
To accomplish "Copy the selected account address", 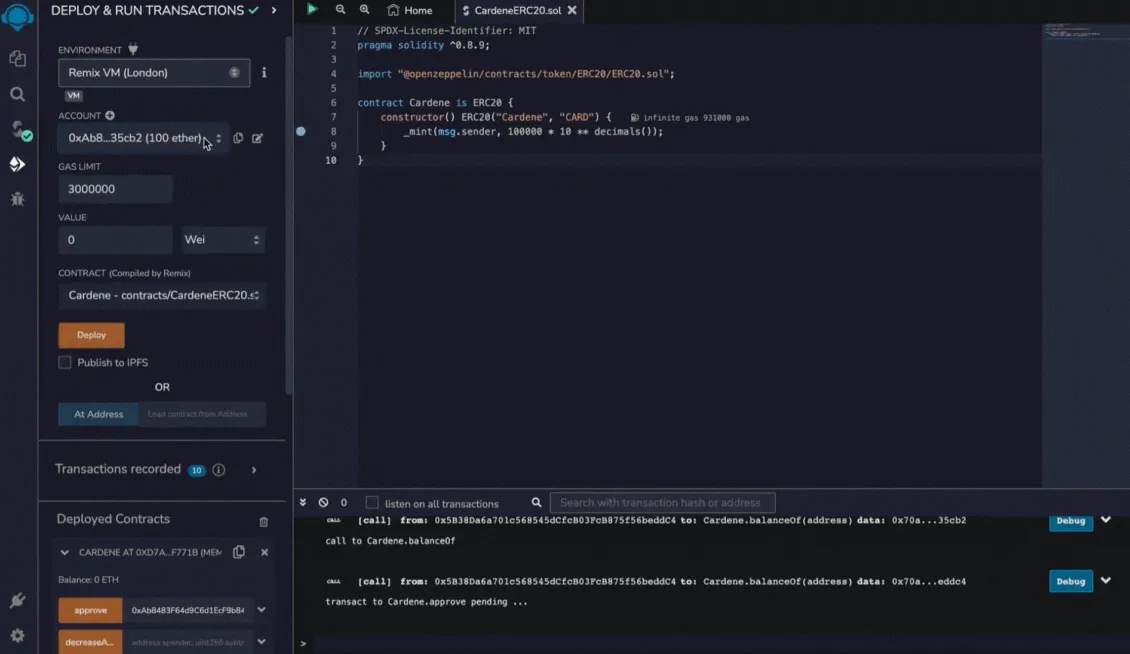I will [x=238, y=138].
